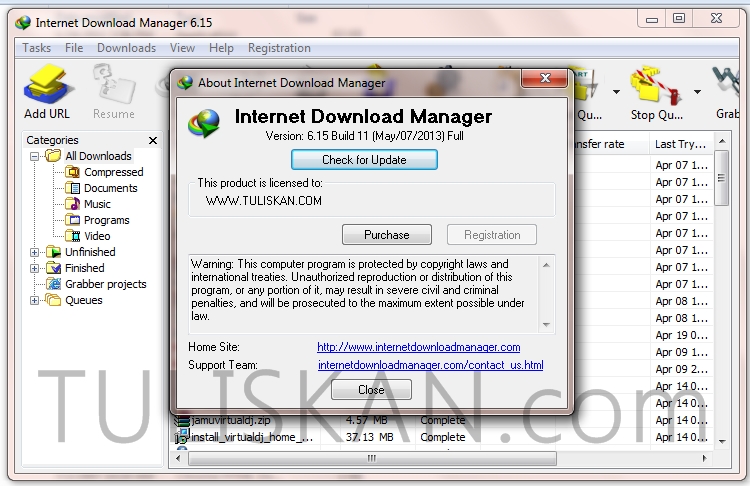Select the Documents category icon
This screenshot has width=750, height=486.
[72, 188]
